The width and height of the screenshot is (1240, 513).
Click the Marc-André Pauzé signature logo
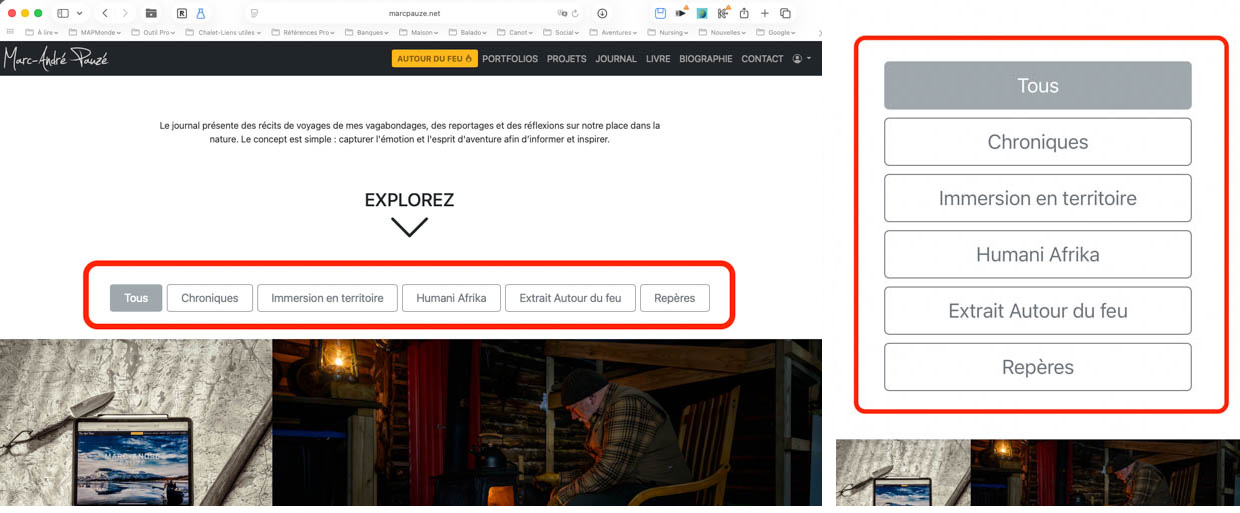click(55, 59)
